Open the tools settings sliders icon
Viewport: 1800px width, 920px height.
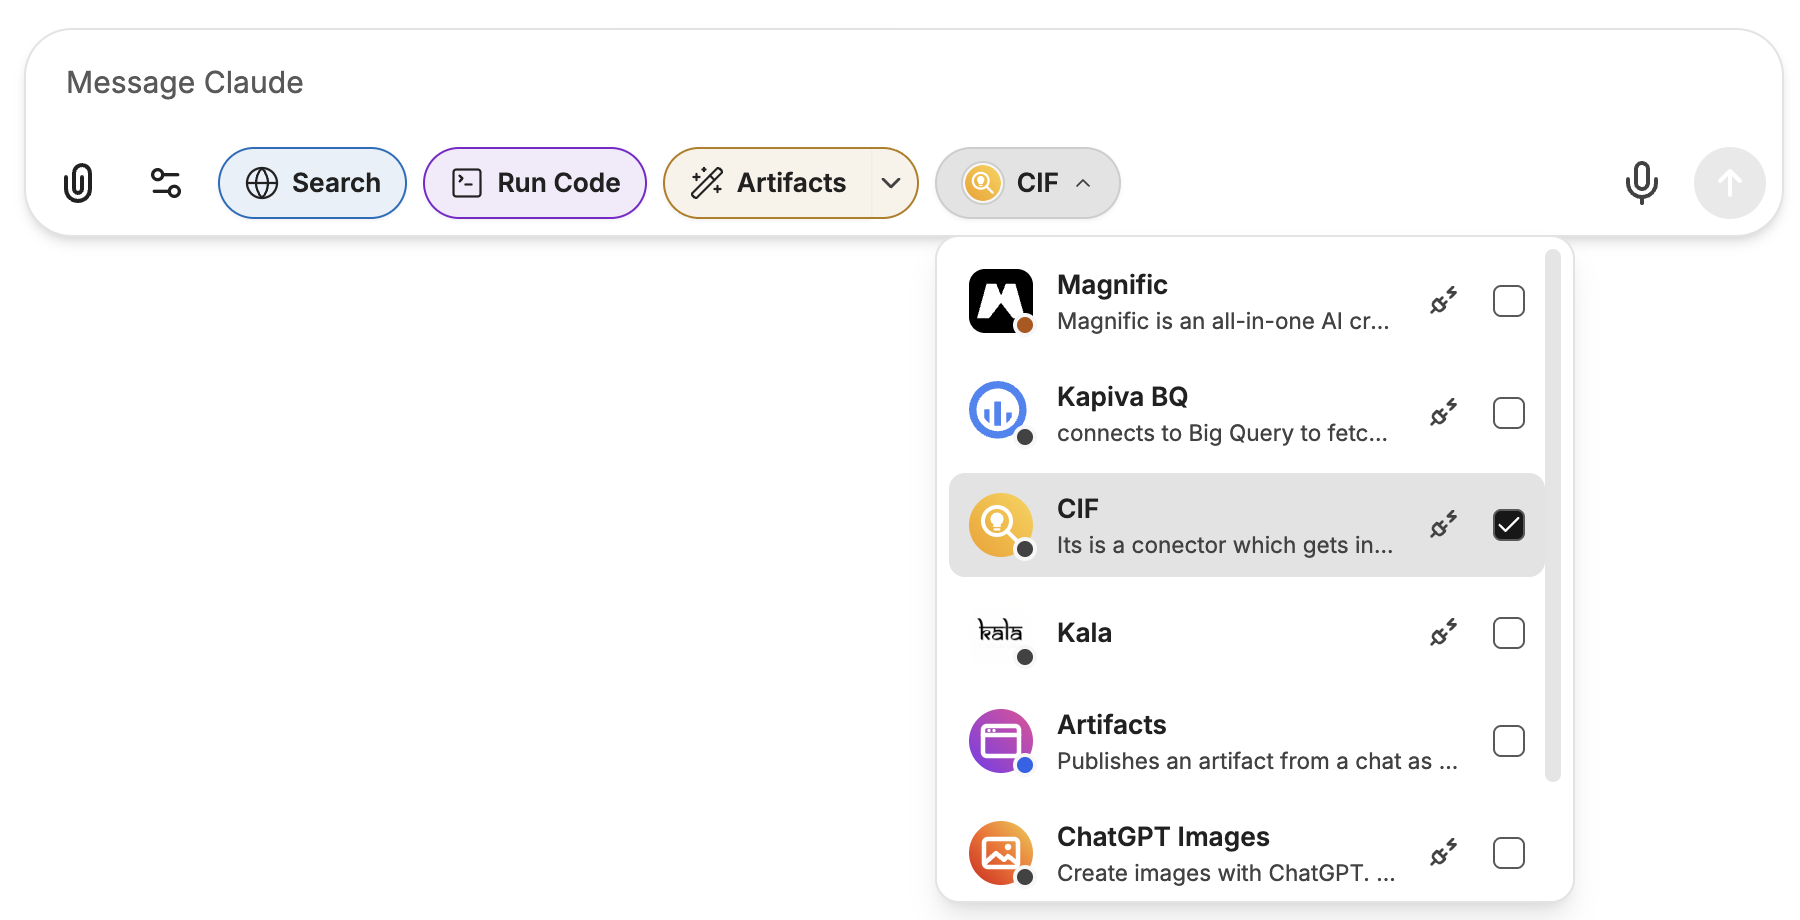(x=166, y=183)
